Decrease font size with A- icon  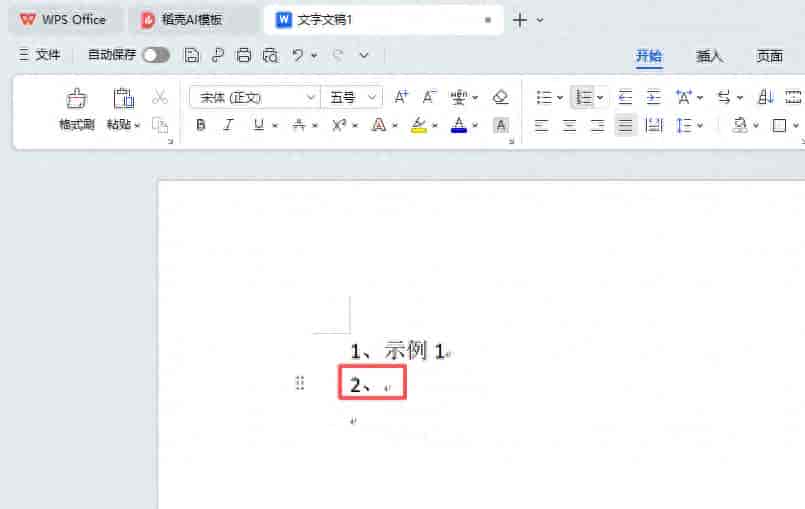tap(429, 97)
